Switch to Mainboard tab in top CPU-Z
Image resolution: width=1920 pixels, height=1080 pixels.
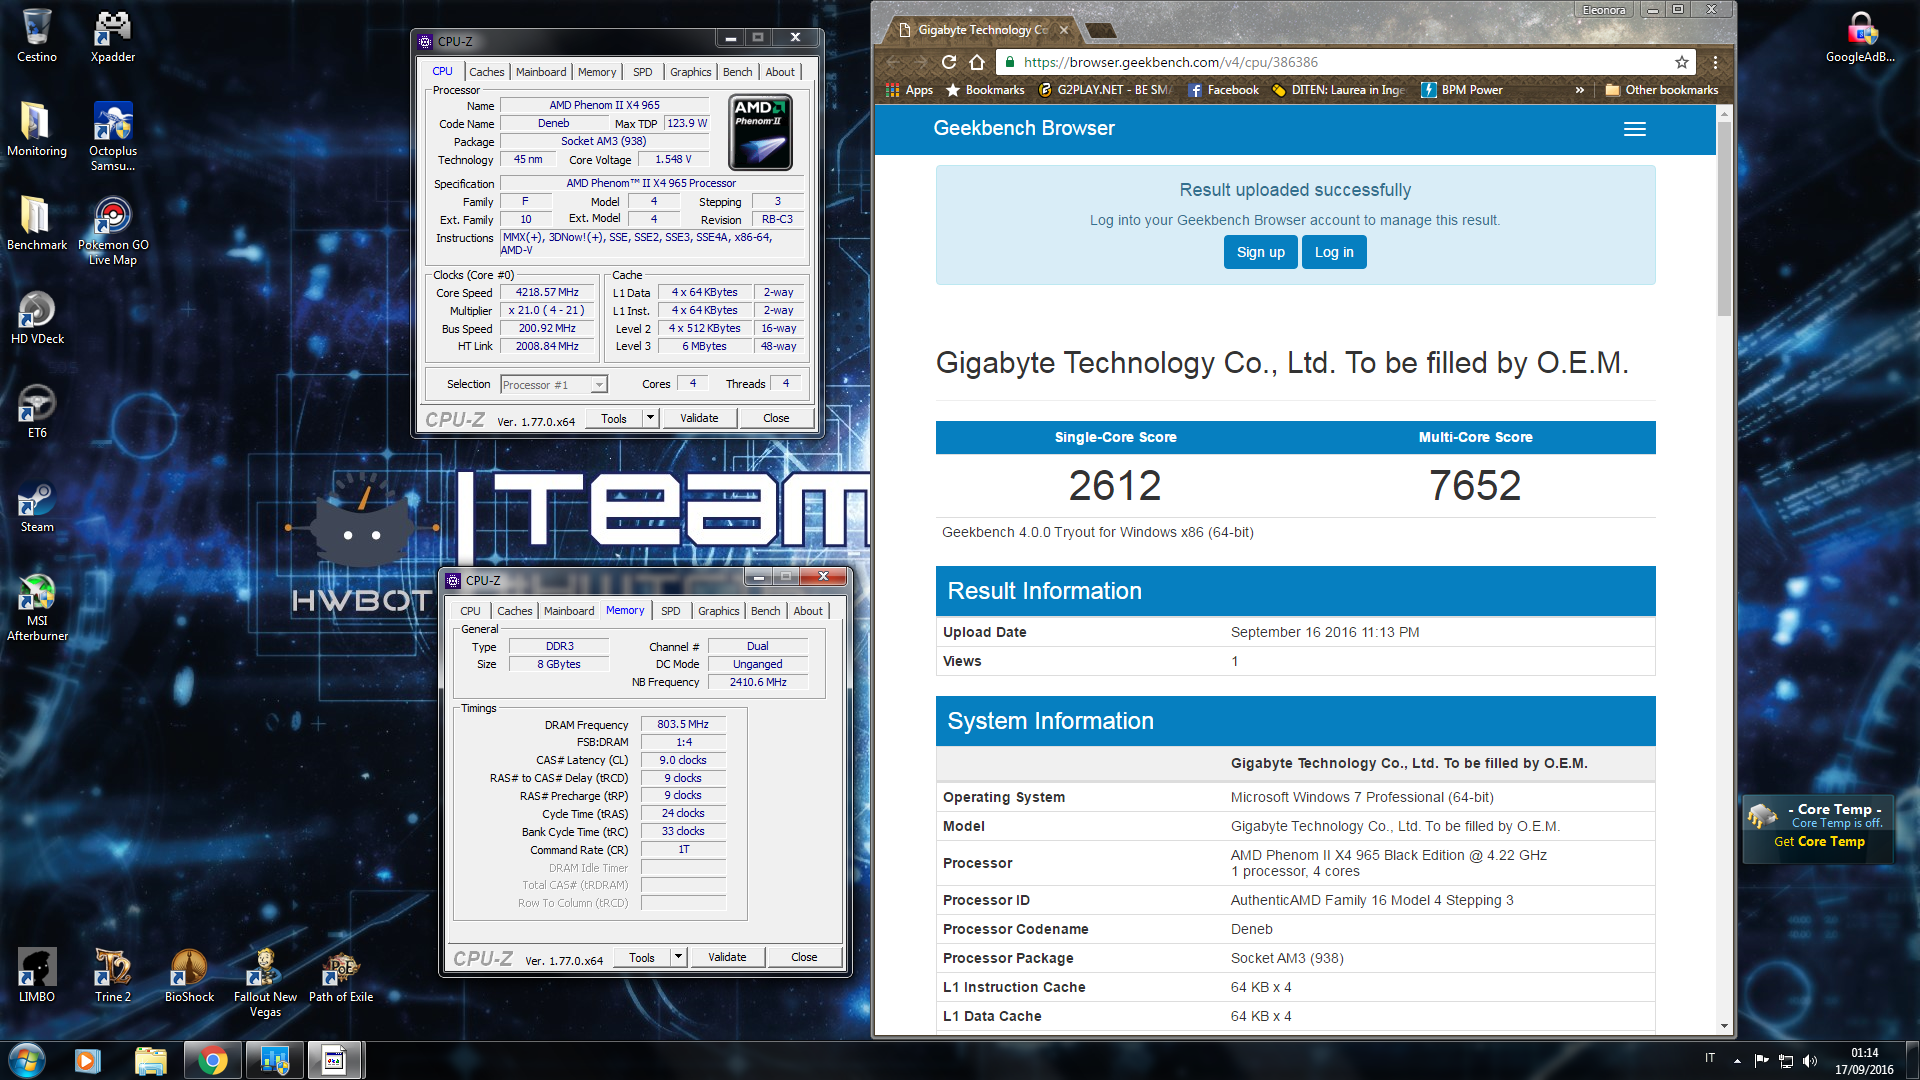tap(541, 72)
